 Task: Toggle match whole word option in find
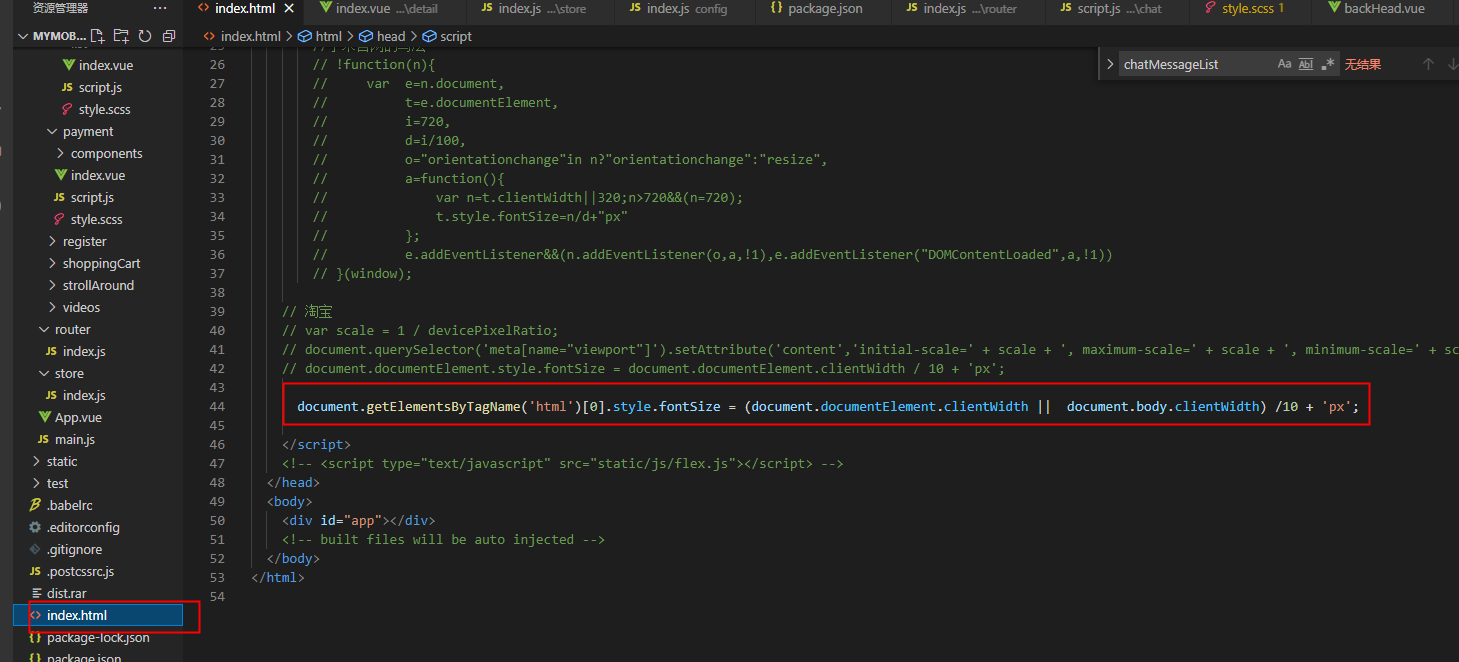(x=1306, y=64)
